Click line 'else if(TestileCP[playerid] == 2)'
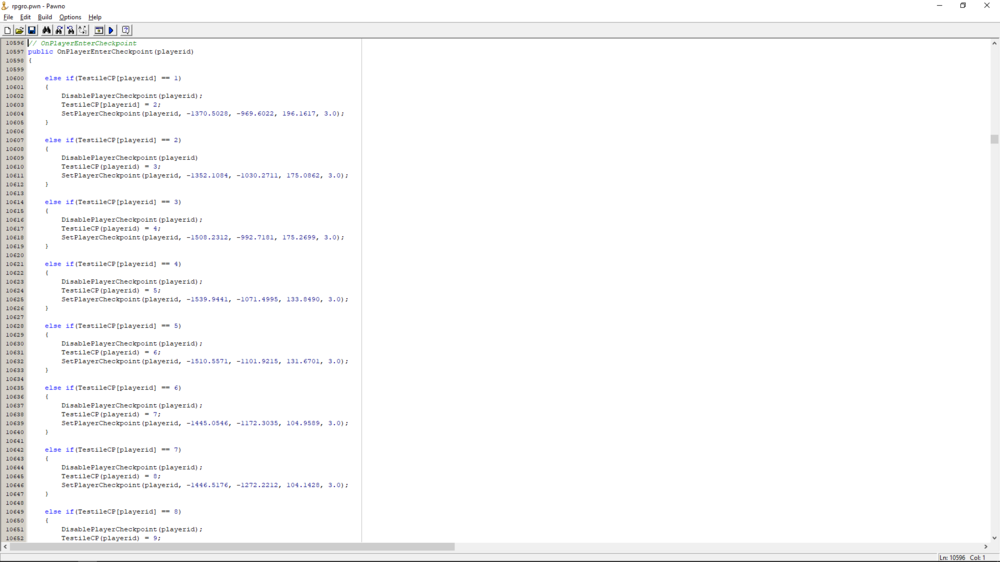This screenshot has width=1000, height=562. coord(113,140)
